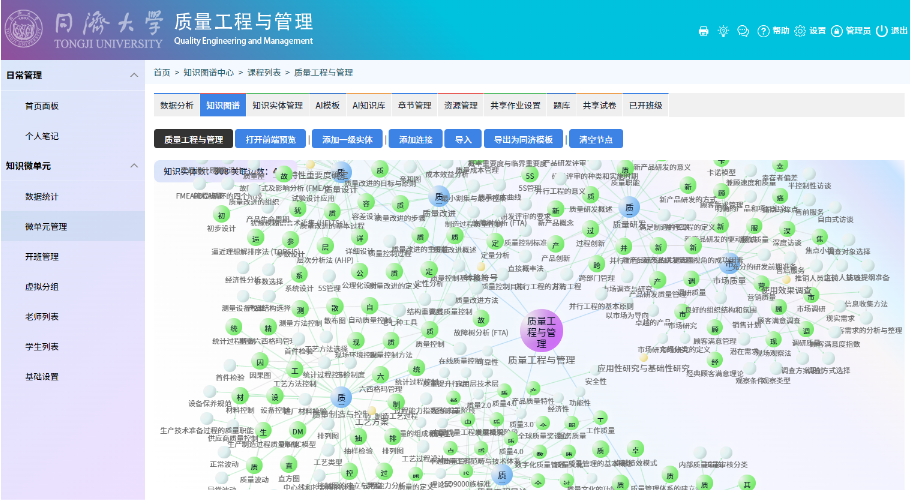
Task: Select the blue 质量改进 graph node
Action: point(439,197)
